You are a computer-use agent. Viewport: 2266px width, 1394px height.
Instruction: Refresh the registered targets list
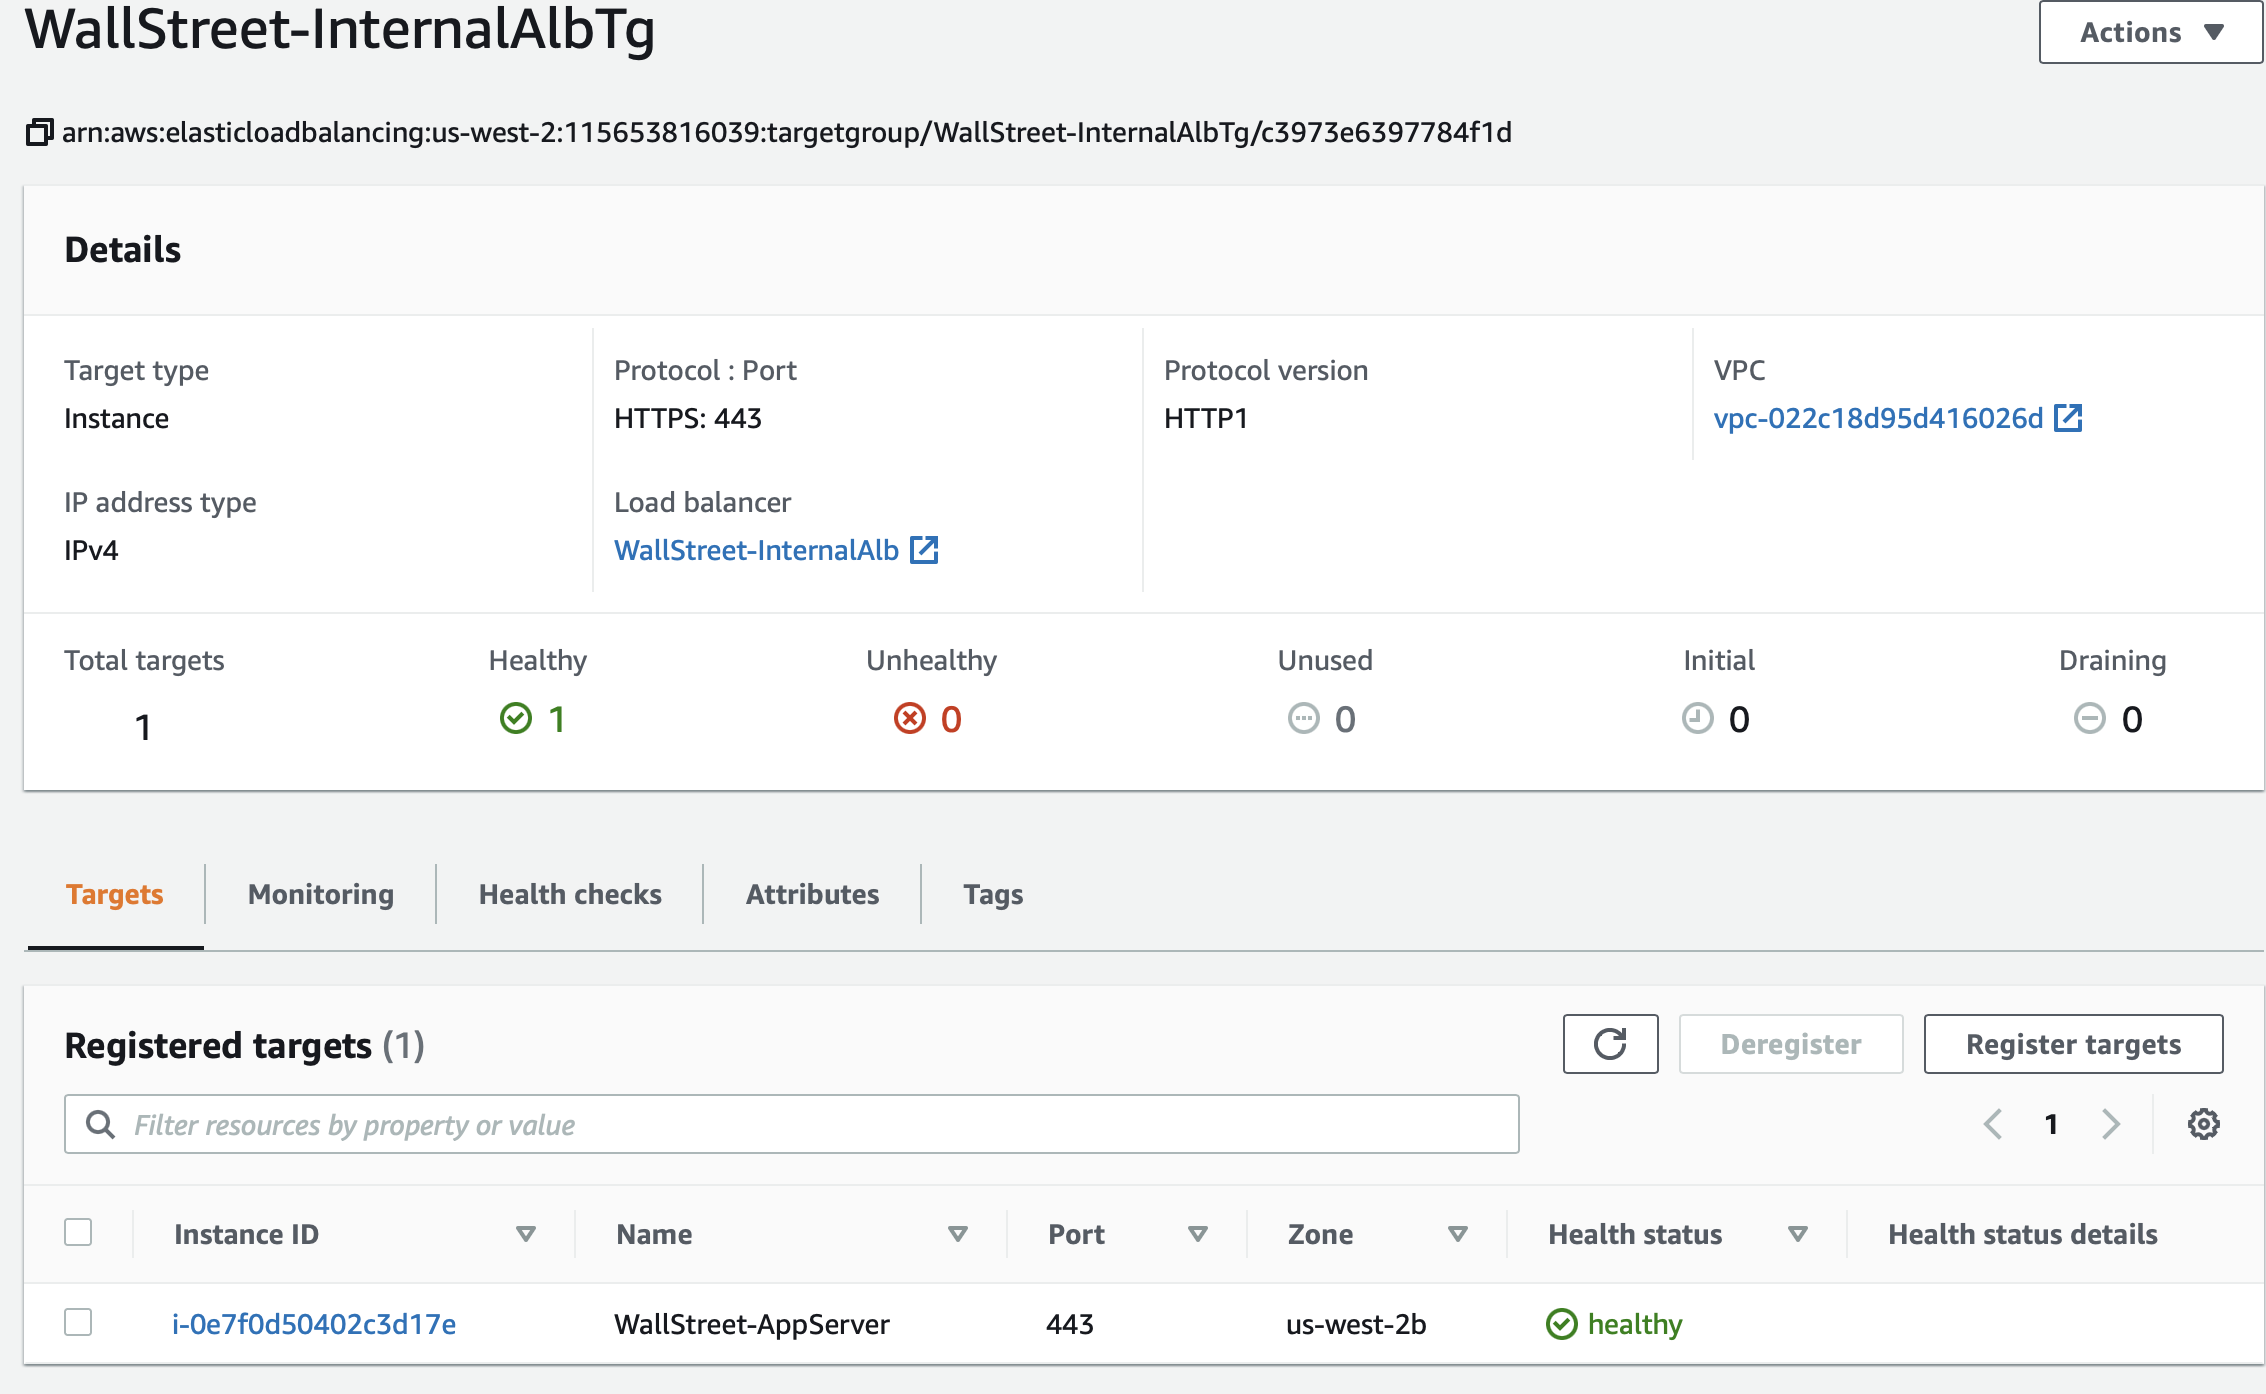[x=1610, y=1043]
